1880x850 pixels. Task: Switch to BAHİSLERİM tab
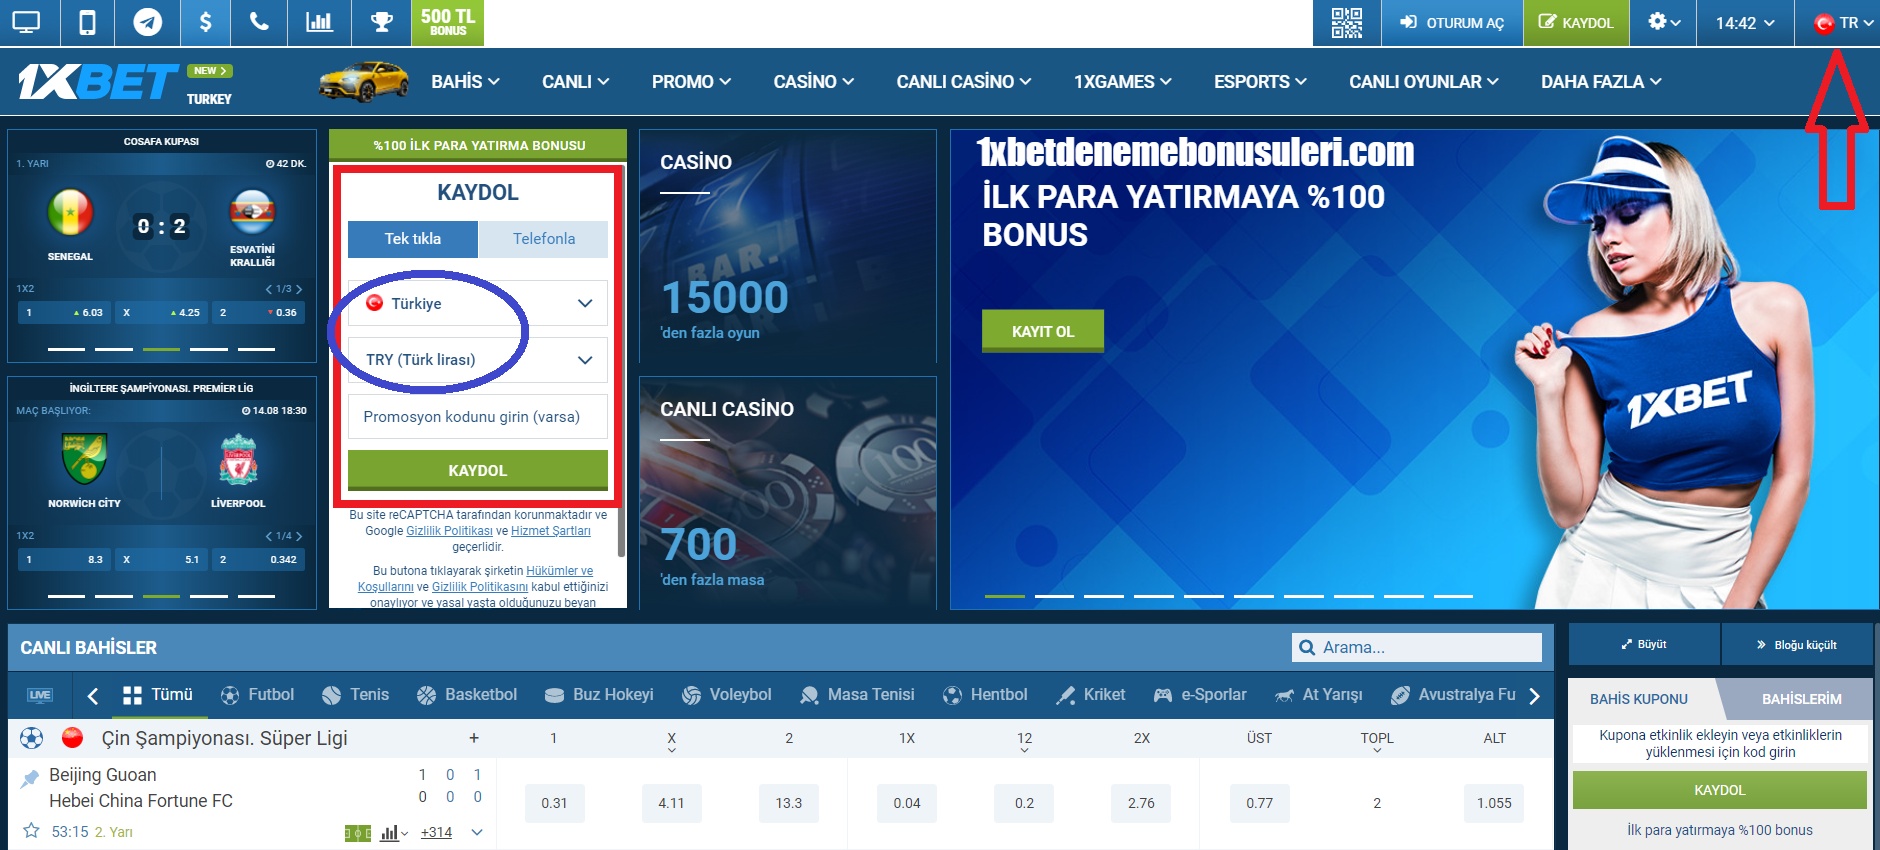(x=1801, y=699)
